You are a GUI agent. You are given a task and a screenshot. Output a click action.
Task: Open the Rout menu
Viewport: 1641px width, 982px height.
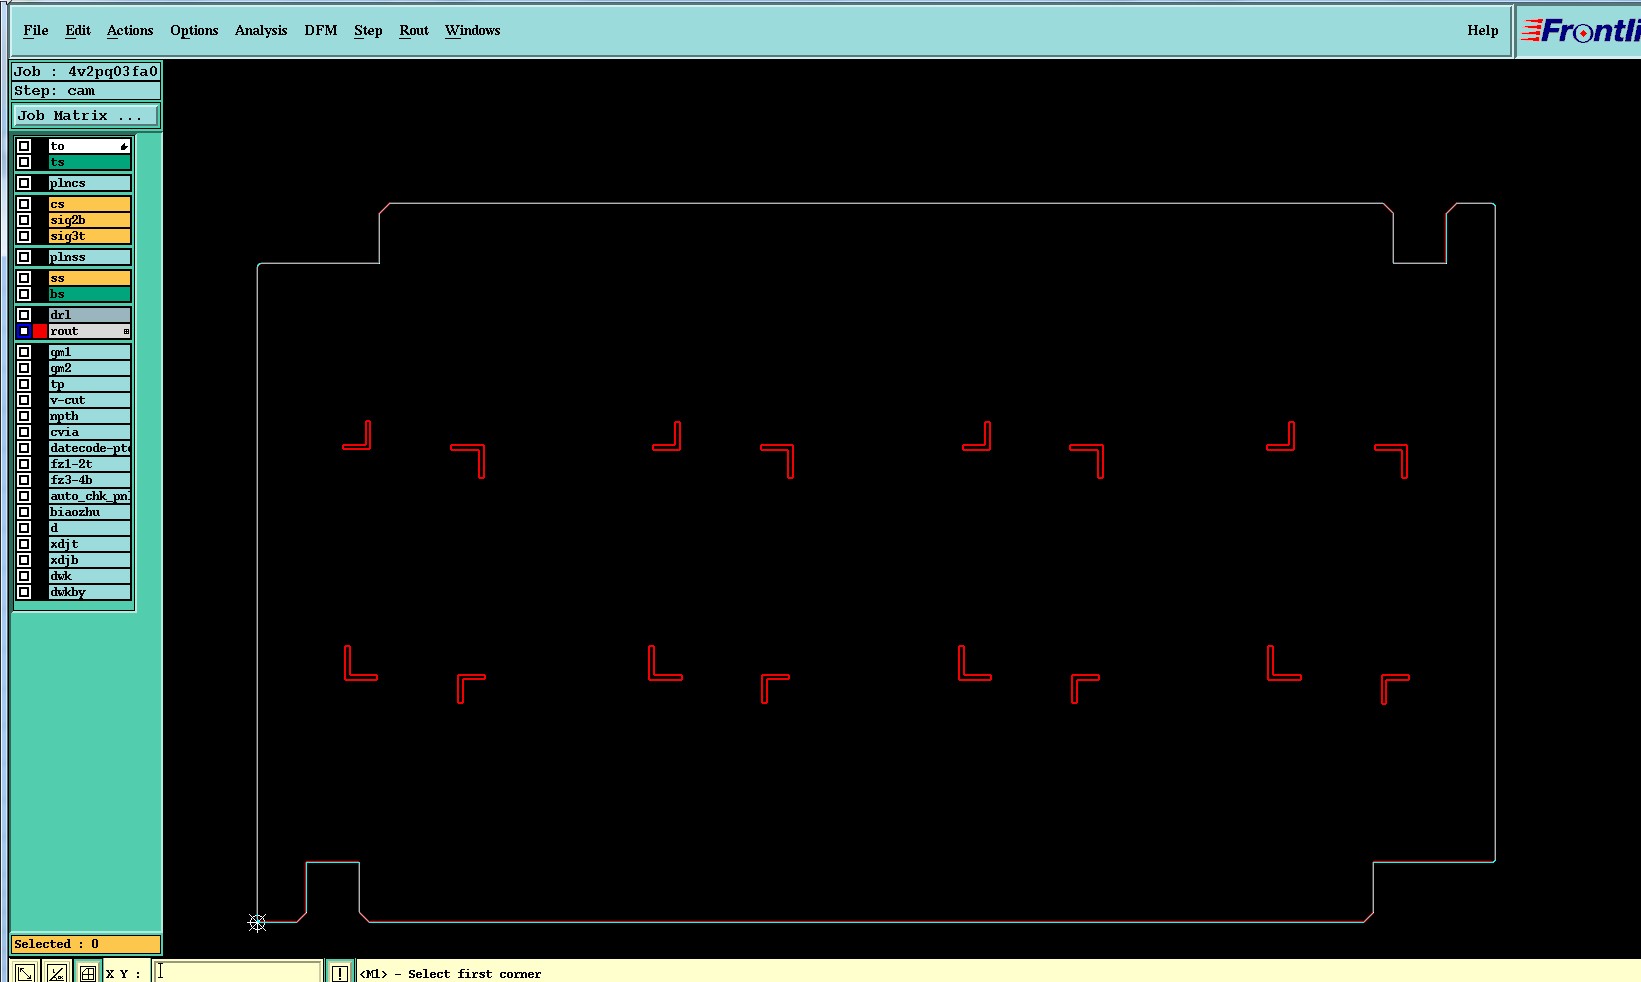414,31
